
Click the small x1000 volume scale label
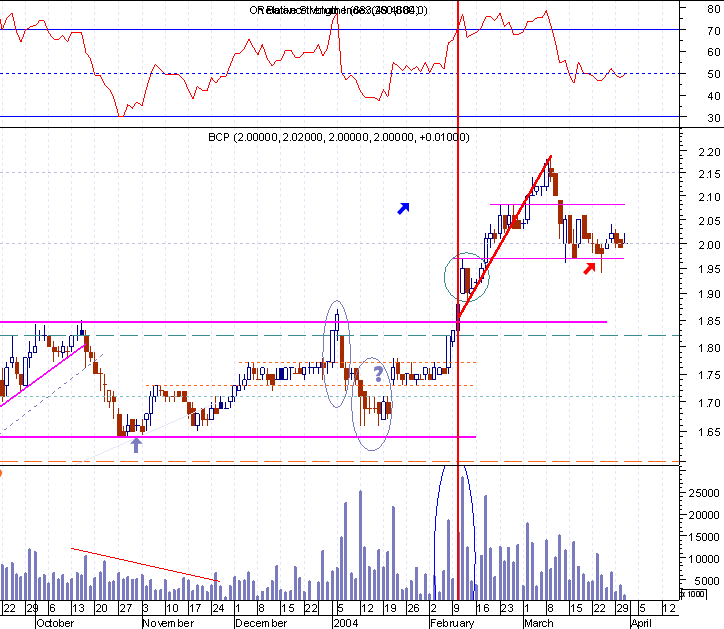[x=694, y=593]
